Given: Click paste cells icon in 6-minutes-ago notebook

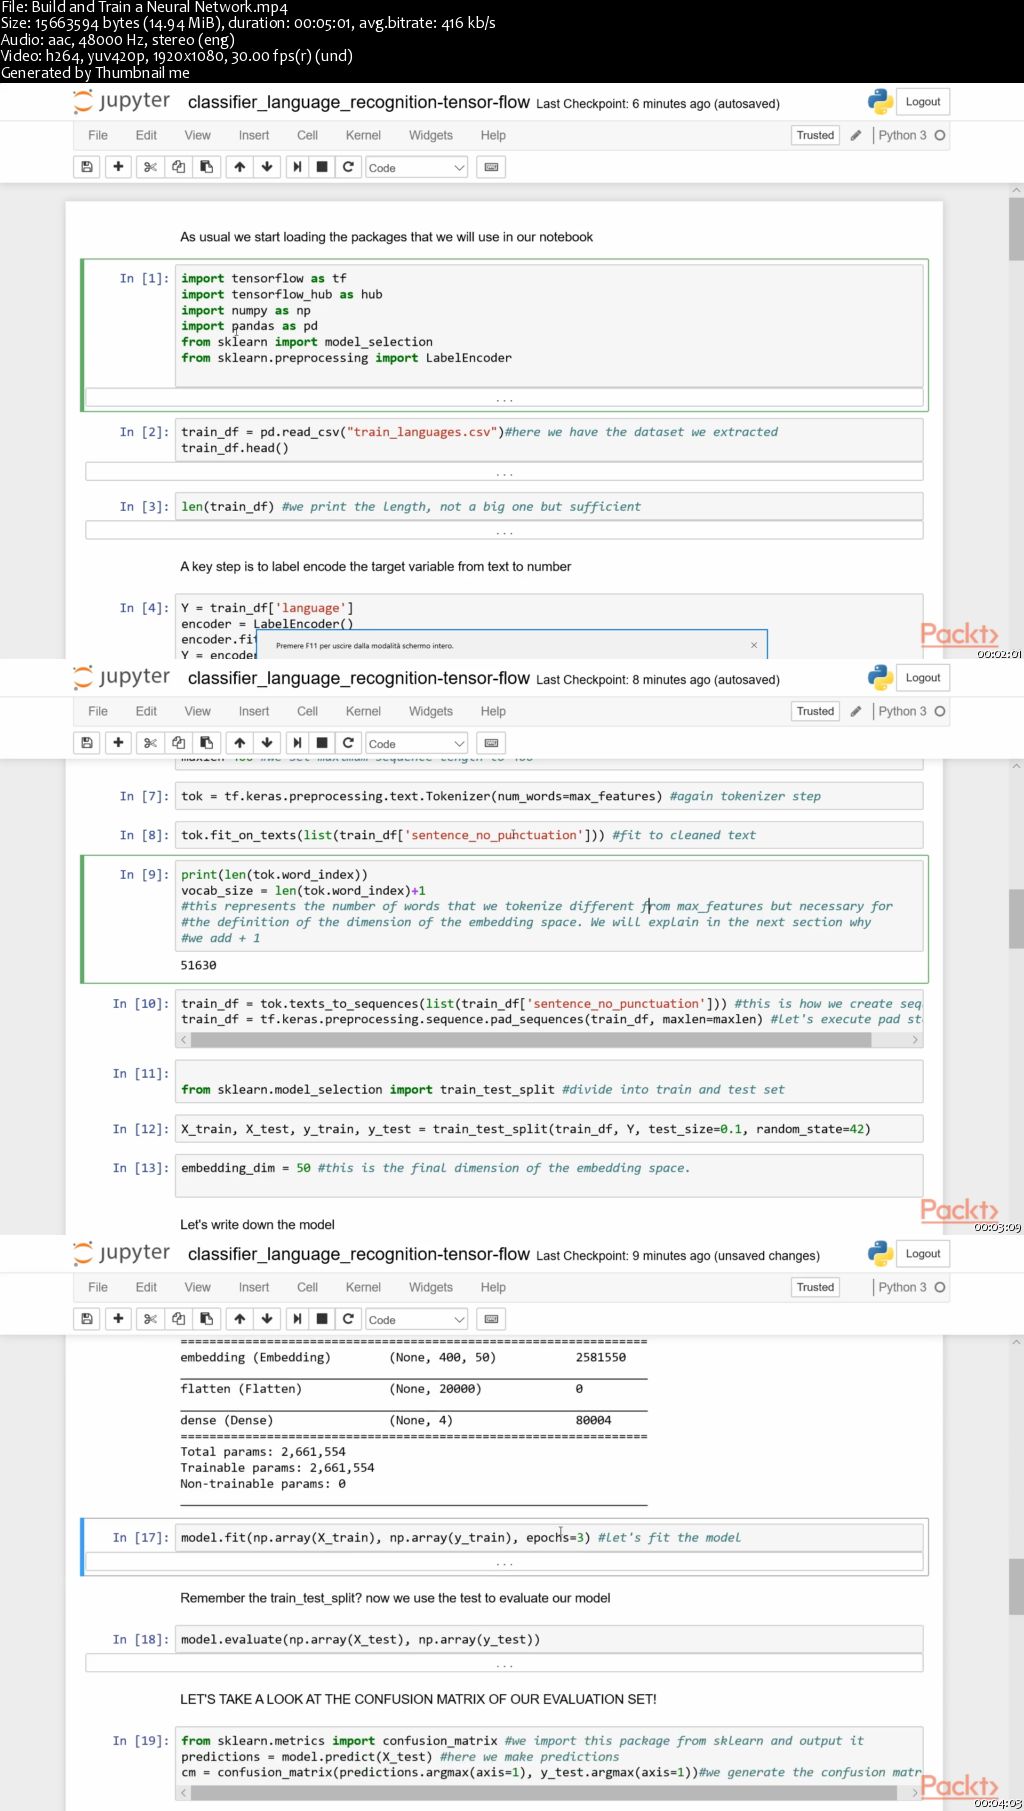Looking at the screenshot, I should point(206,167).
